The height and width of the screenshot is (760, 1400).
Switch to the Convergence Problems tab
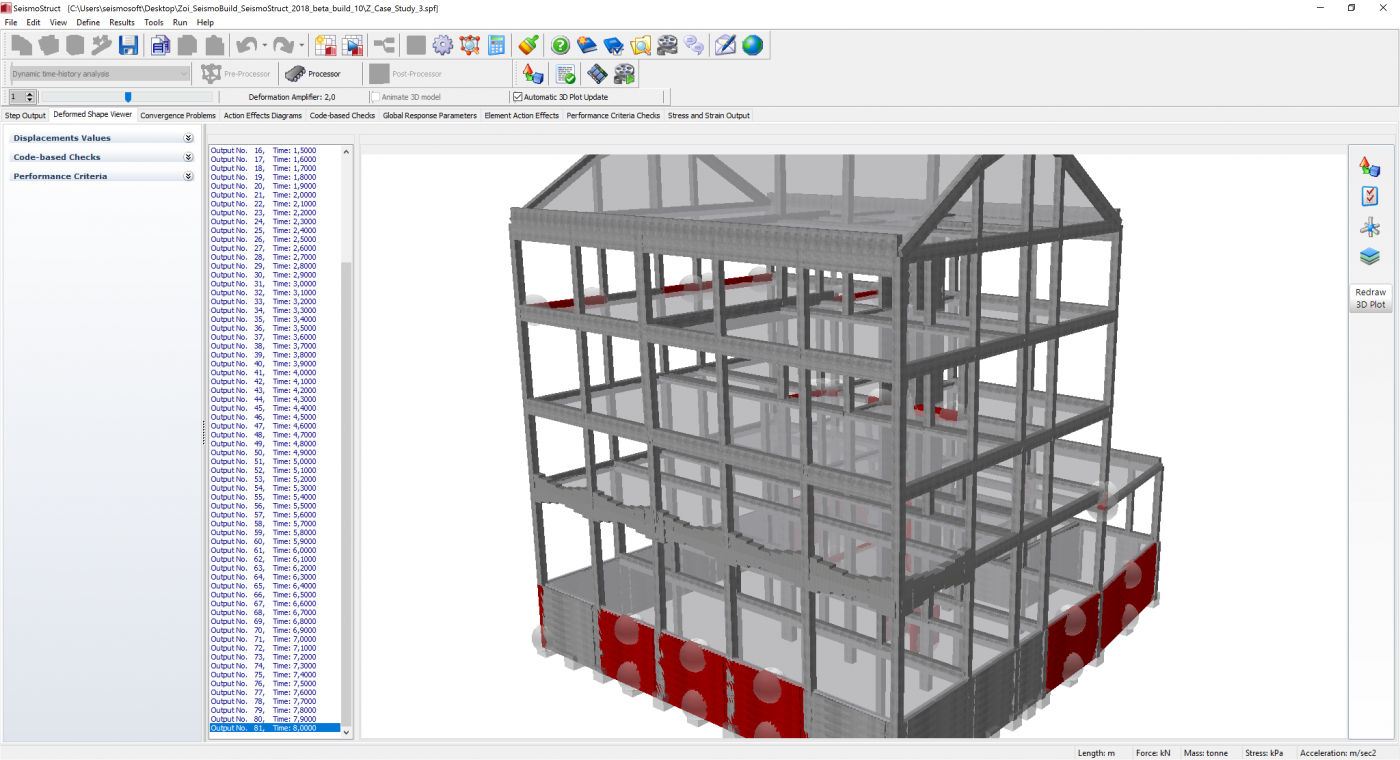(x=178, y=116)
